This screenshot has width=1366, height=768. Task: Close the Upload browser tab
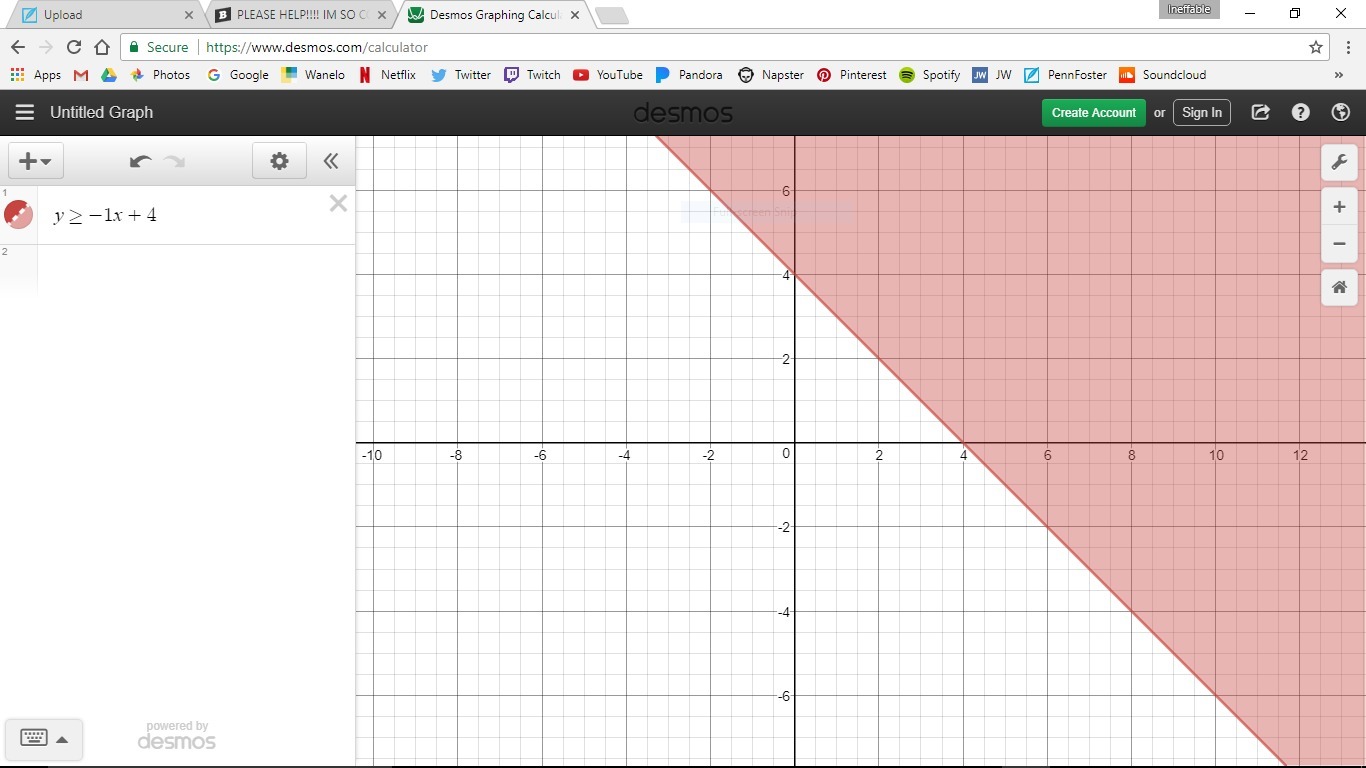tap(189, 15)
